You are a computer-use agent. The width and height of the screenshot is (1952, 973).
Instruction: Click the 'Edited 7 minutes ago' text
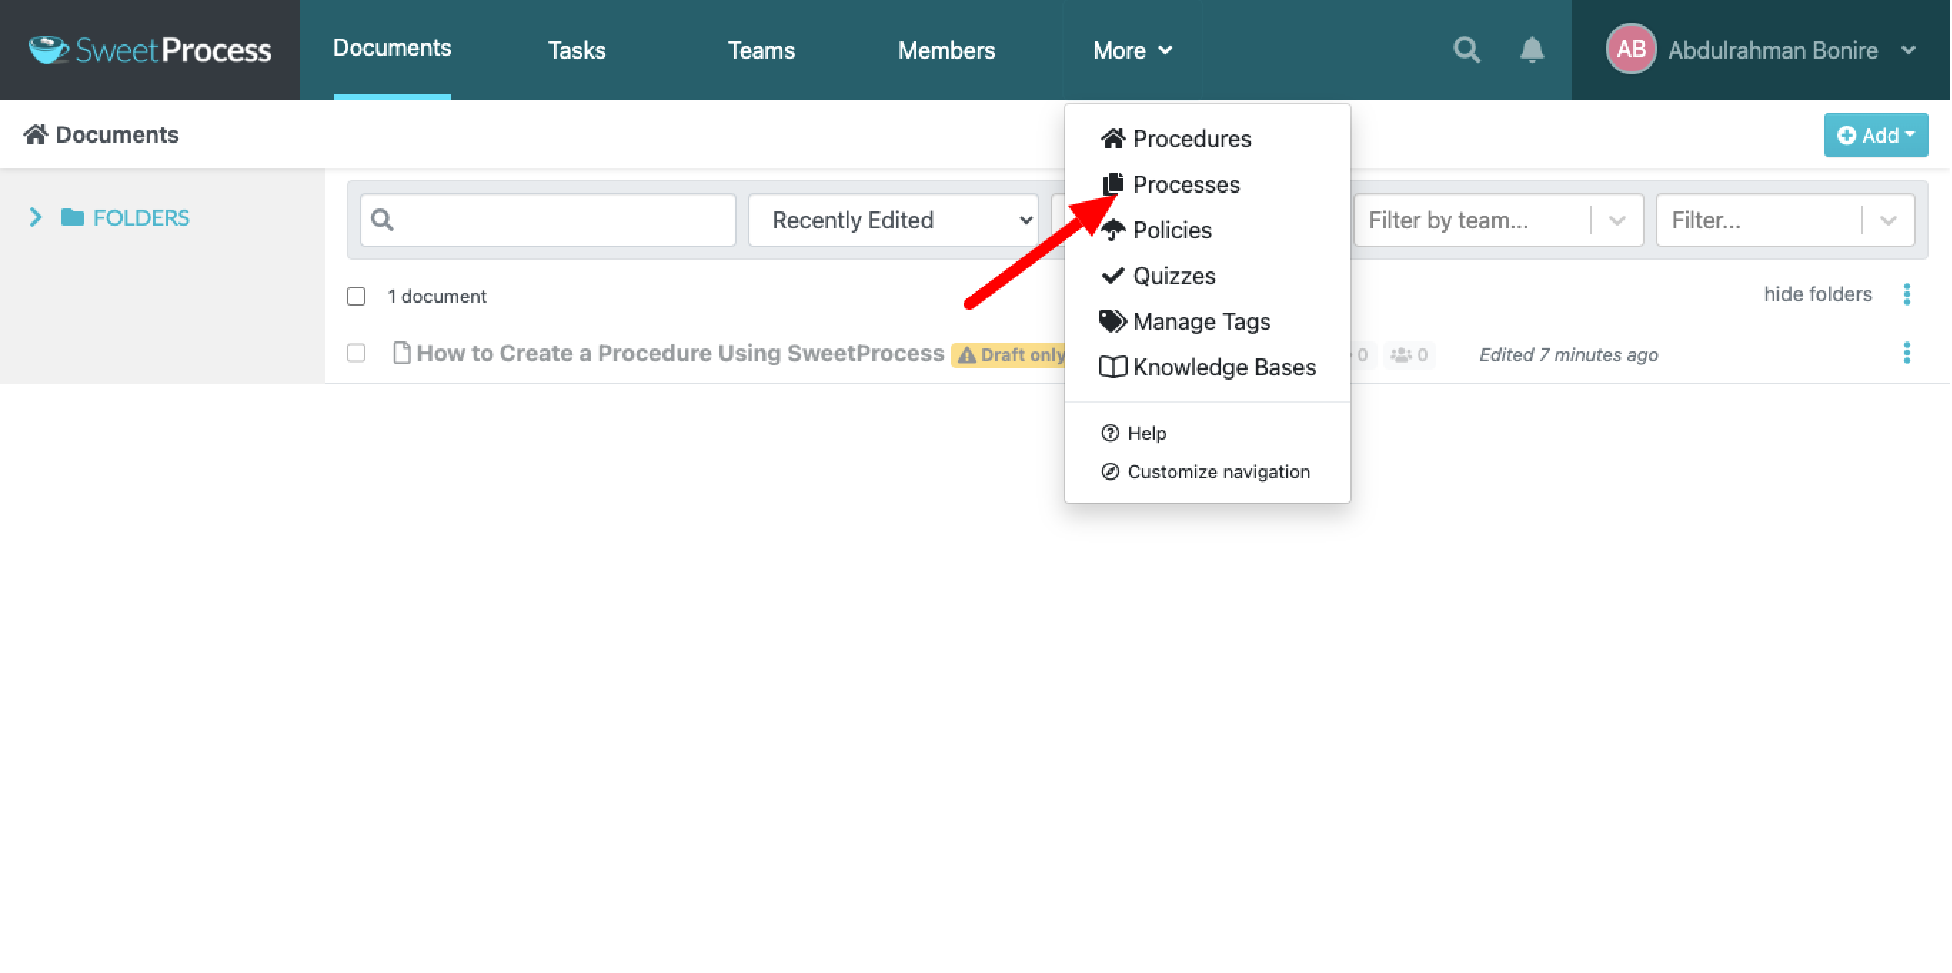[x=1568, y=355]
